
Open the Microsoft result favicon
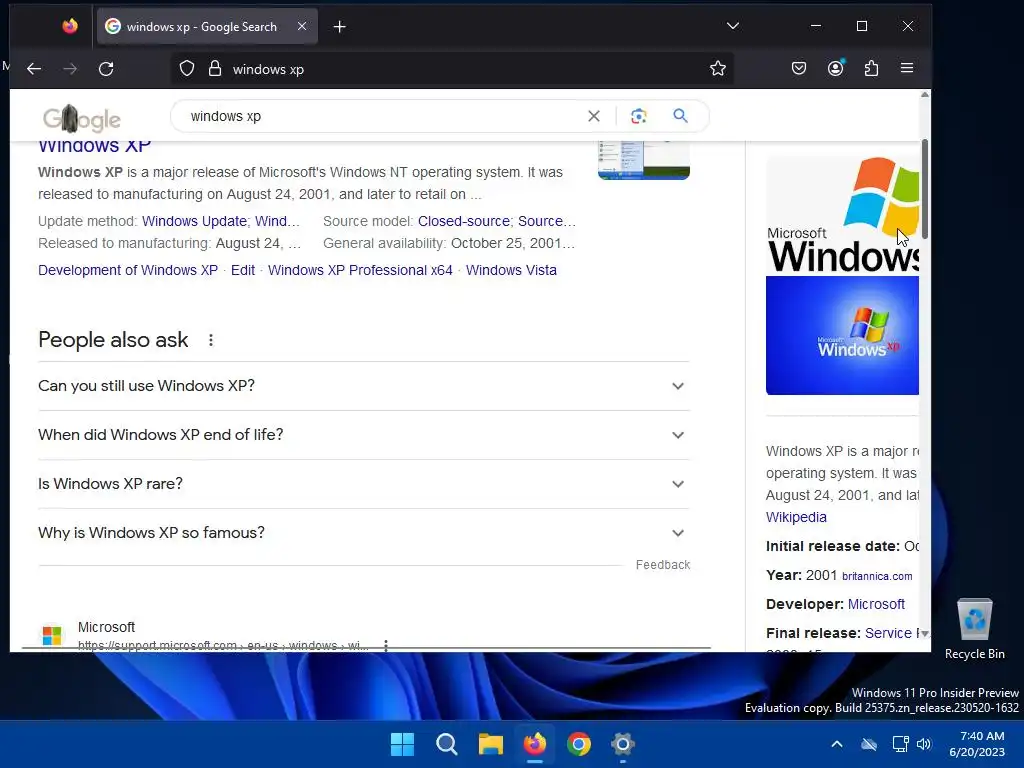click(52, 635)
